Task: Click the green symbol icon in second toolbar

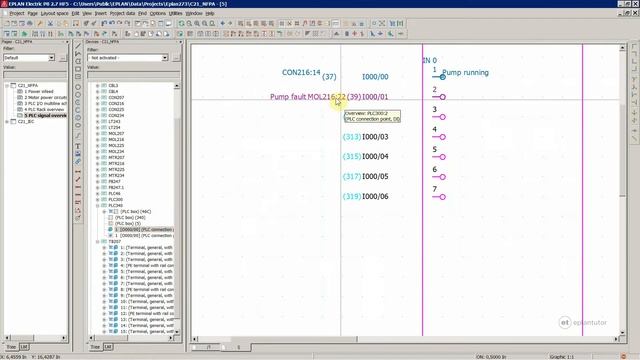Action: click(x=24, y=34)
